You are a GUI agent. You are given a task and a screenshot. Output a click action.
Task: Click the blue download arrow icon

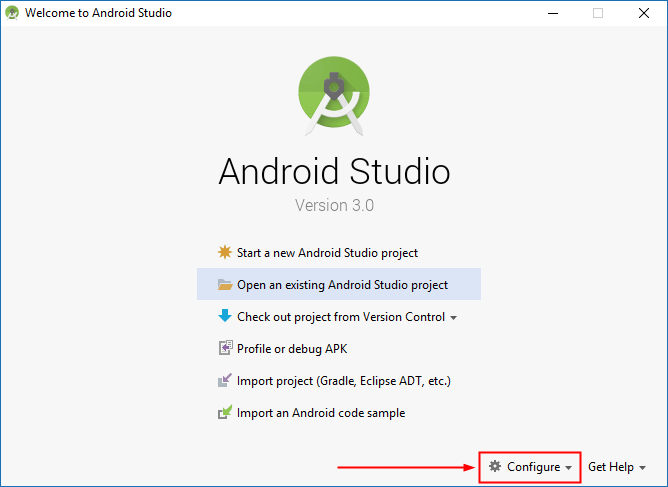click(x=225, y=316)
